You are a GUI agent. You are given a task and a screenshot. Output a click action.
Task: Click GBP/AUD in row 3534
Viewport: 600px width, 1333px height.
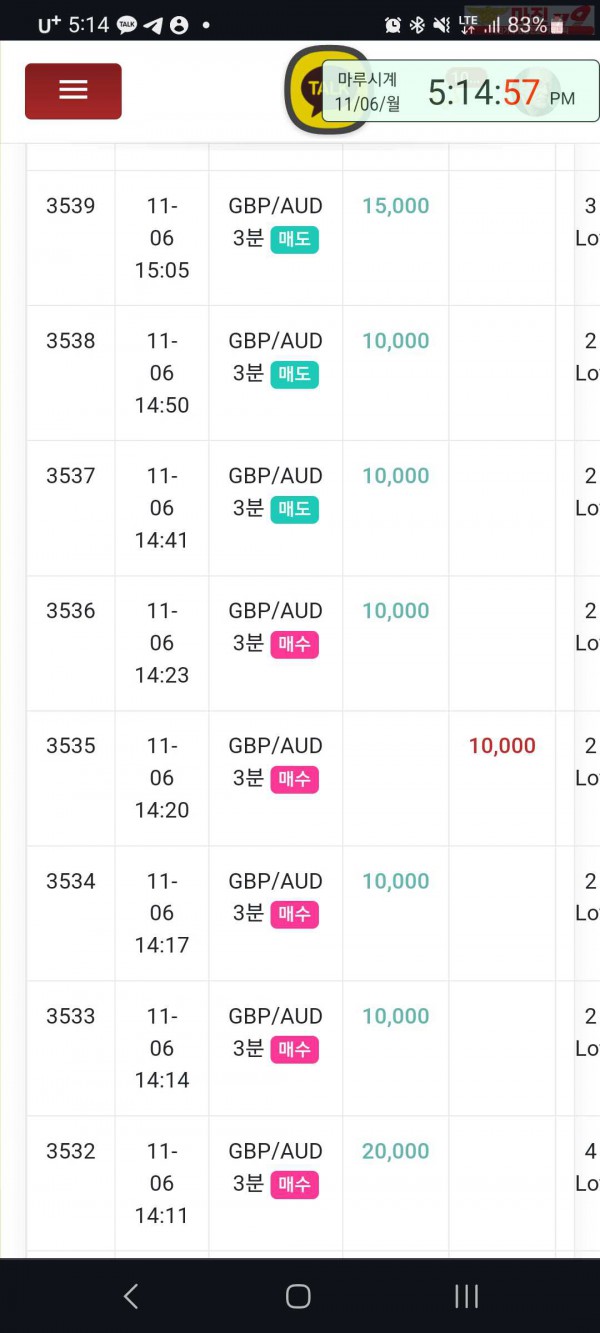coord(276,881)
